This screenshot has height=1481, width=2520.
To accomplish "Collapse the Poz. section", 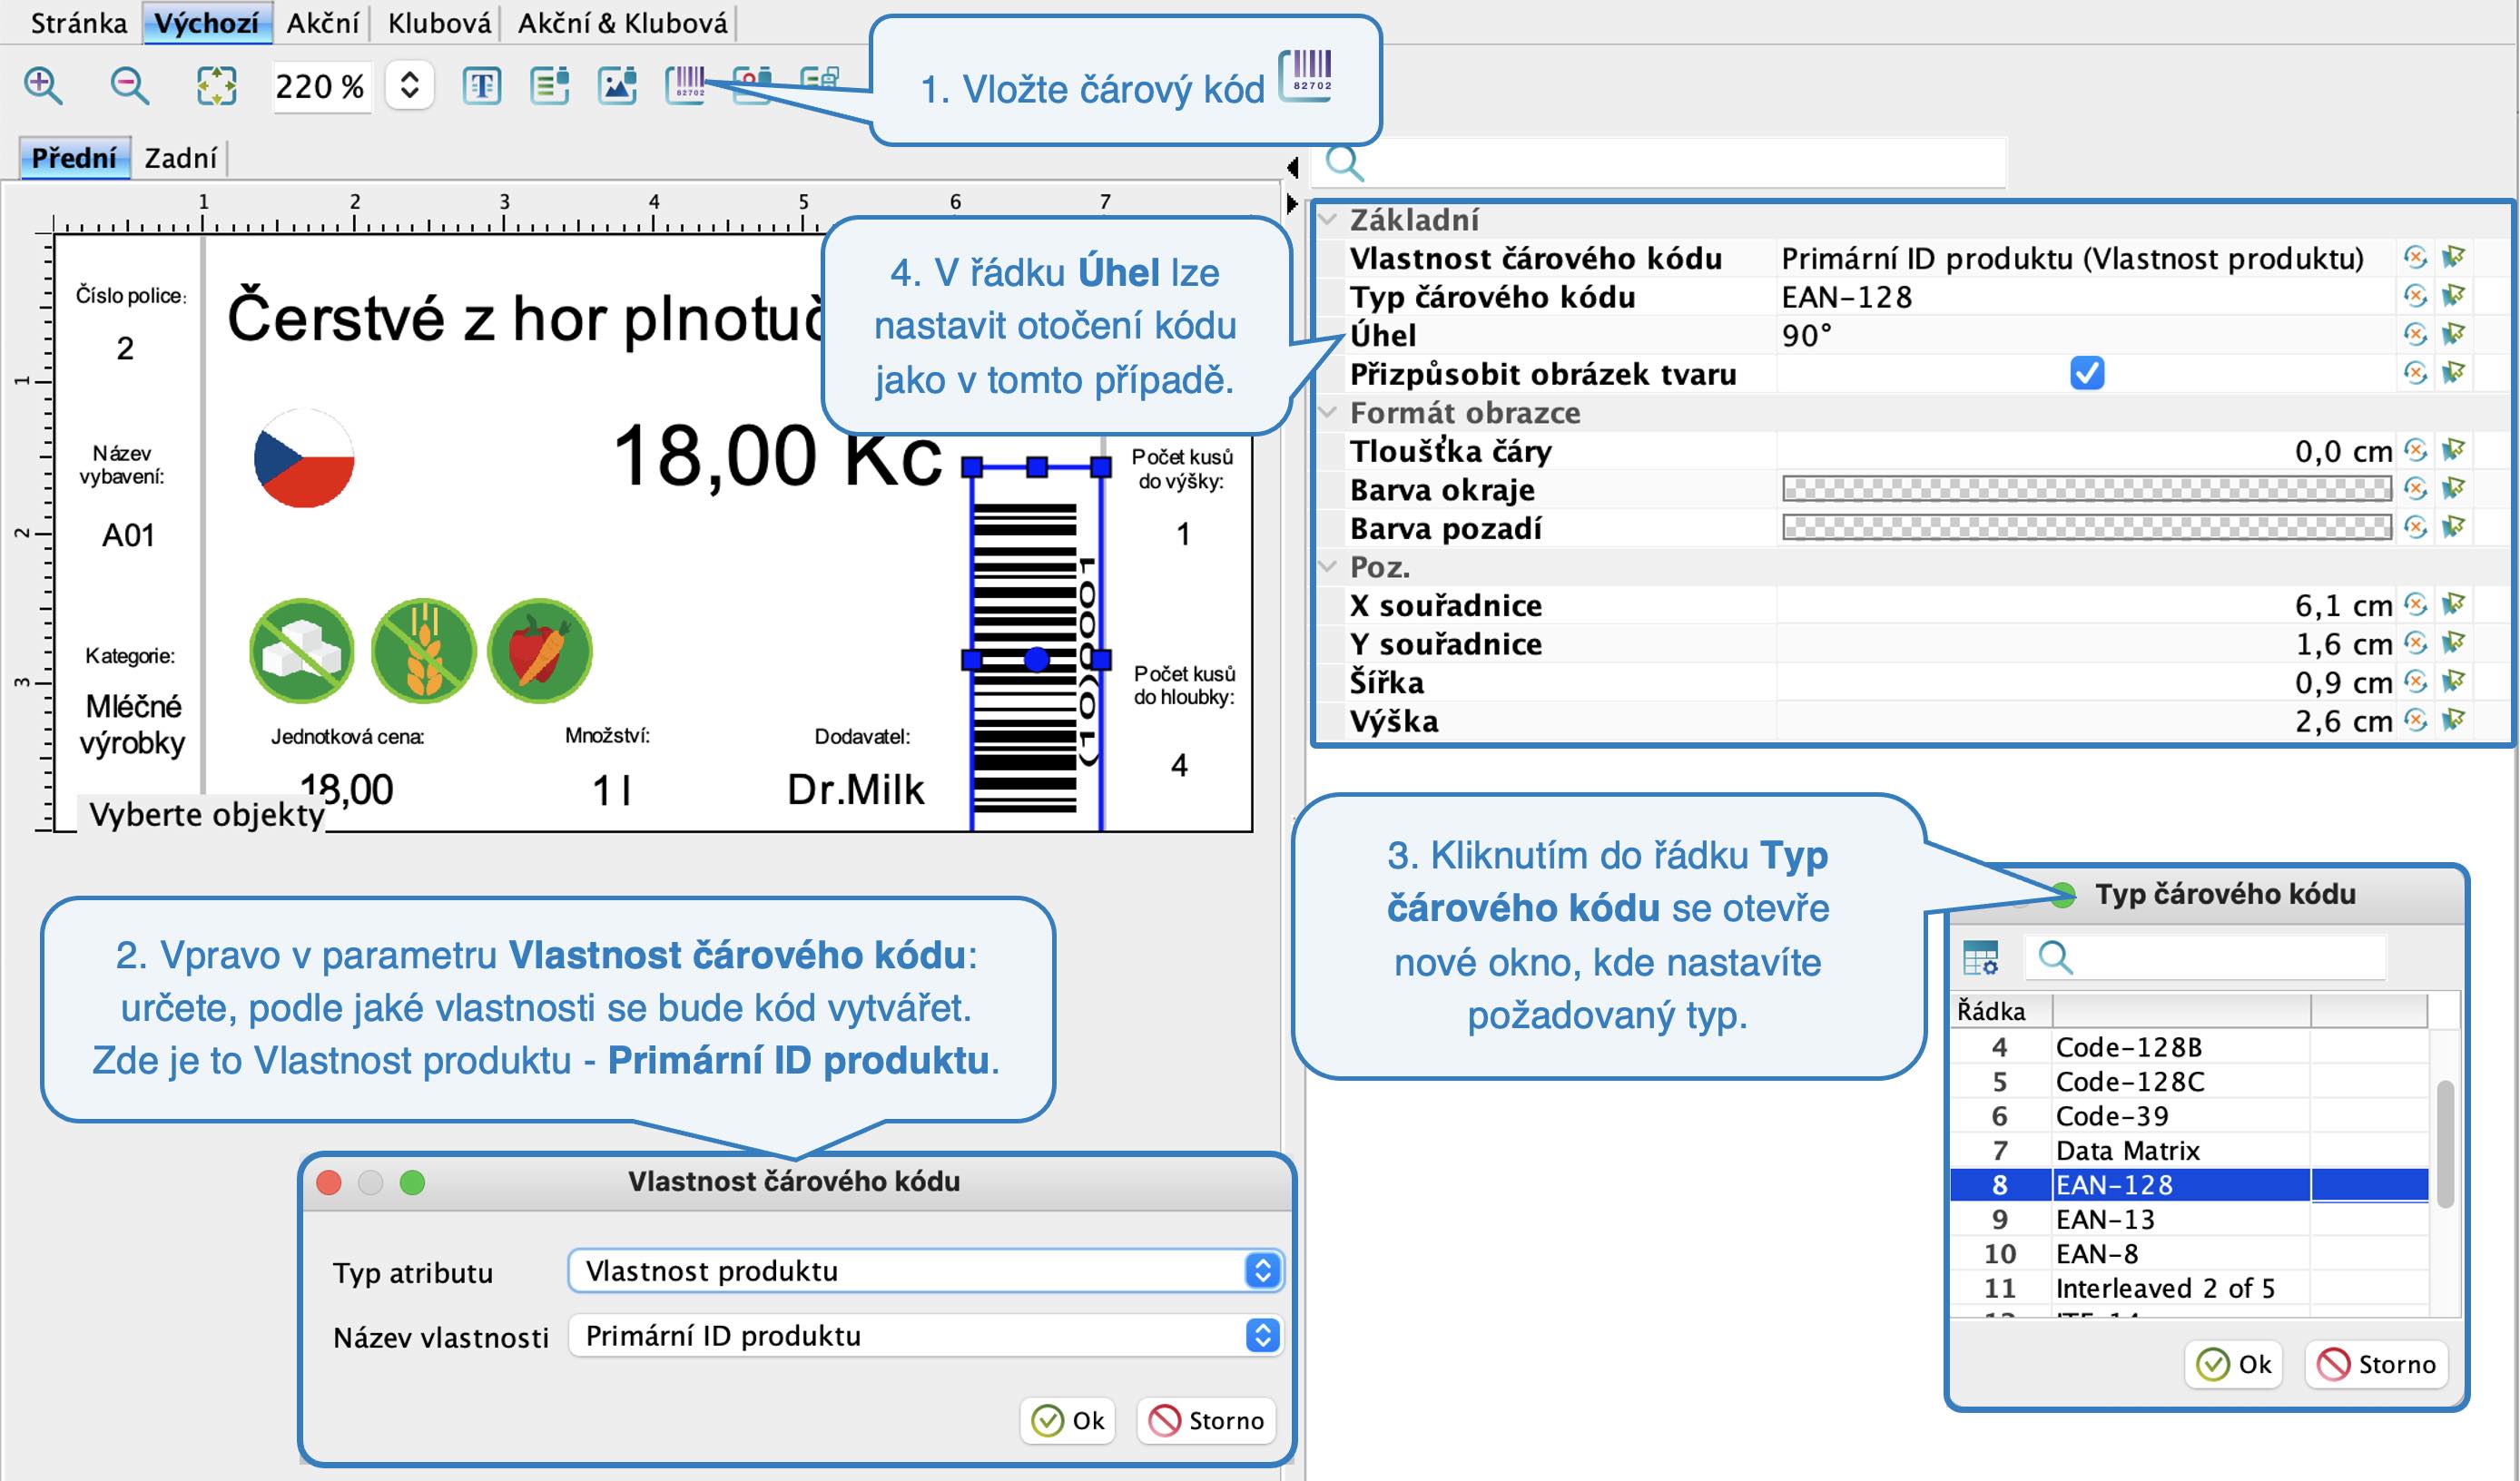I will click(1329, 566).
